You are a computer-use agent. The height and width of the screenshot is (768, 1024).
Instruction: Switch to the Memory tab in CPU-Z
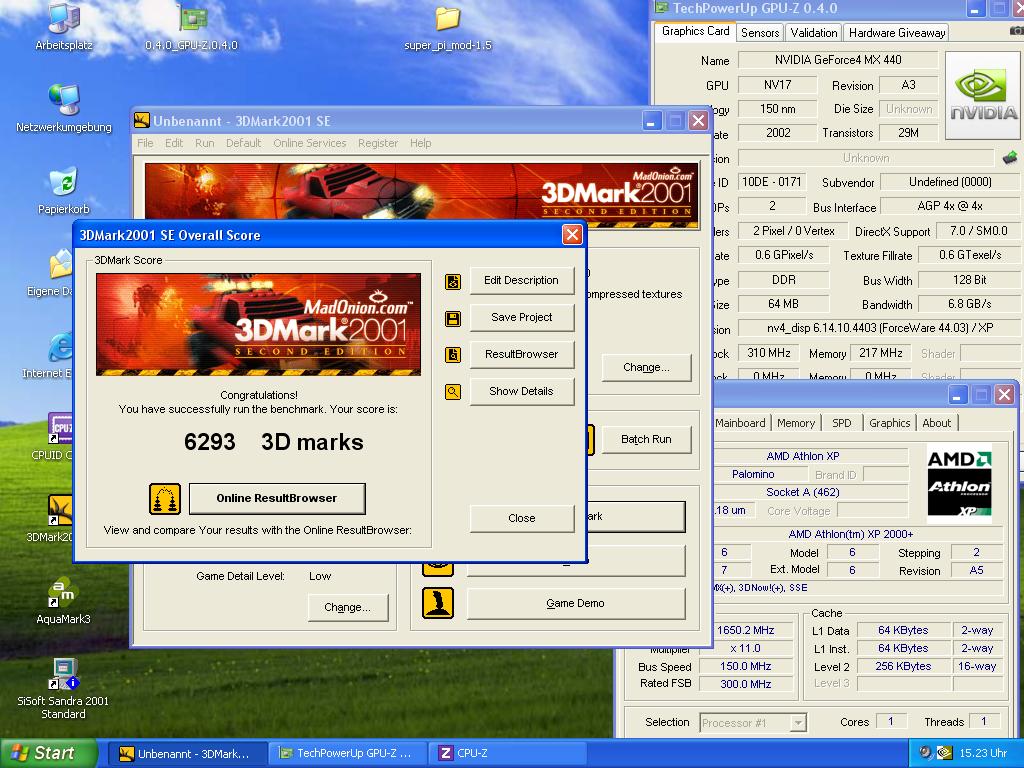(796, 423)
